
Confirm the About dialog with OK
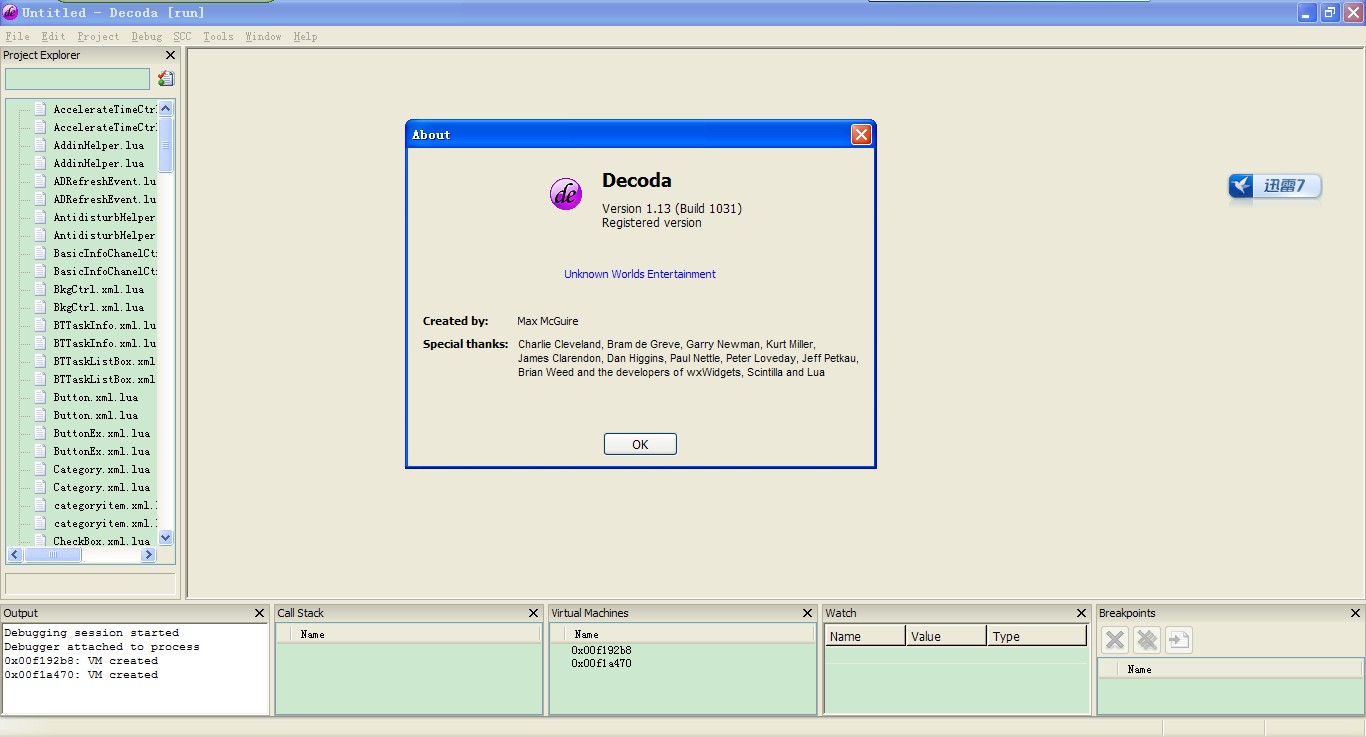point(640,444)
